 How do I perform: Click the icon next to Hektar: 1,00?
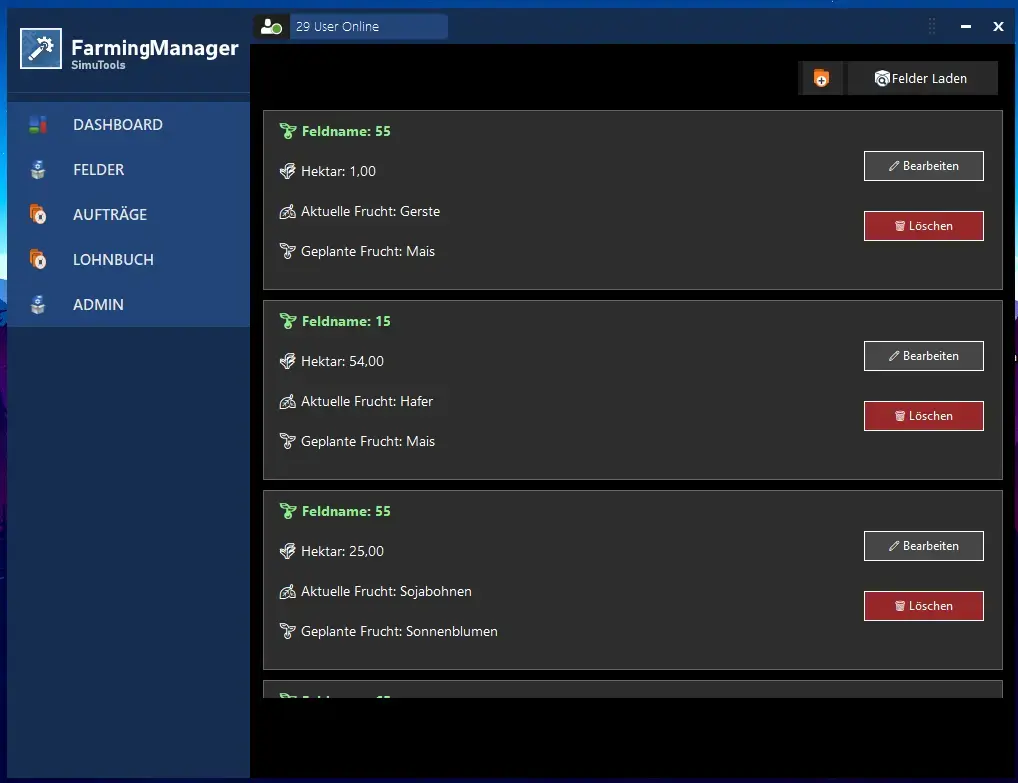288,171
